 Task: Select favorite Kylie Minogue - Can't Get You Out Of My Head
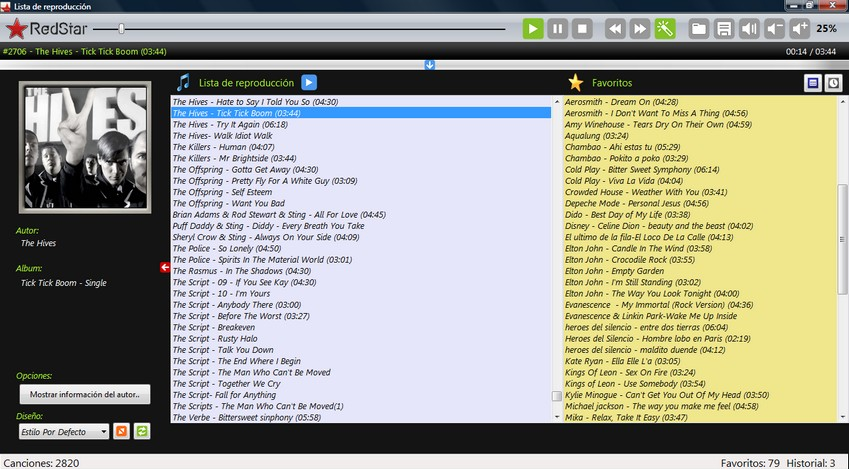(x=700, y=395)
